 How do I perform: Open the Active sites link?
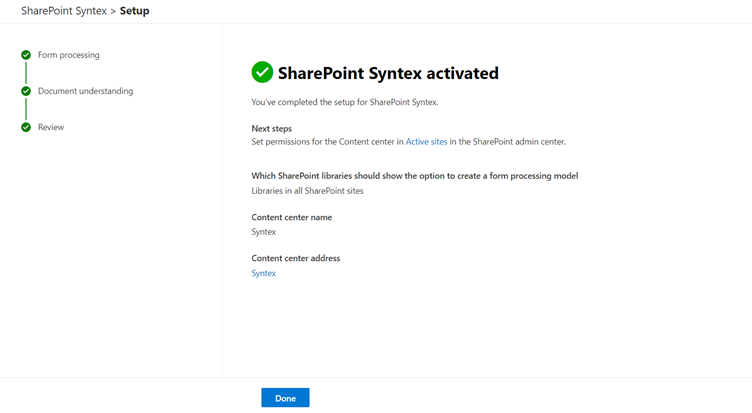coord(426,142)
